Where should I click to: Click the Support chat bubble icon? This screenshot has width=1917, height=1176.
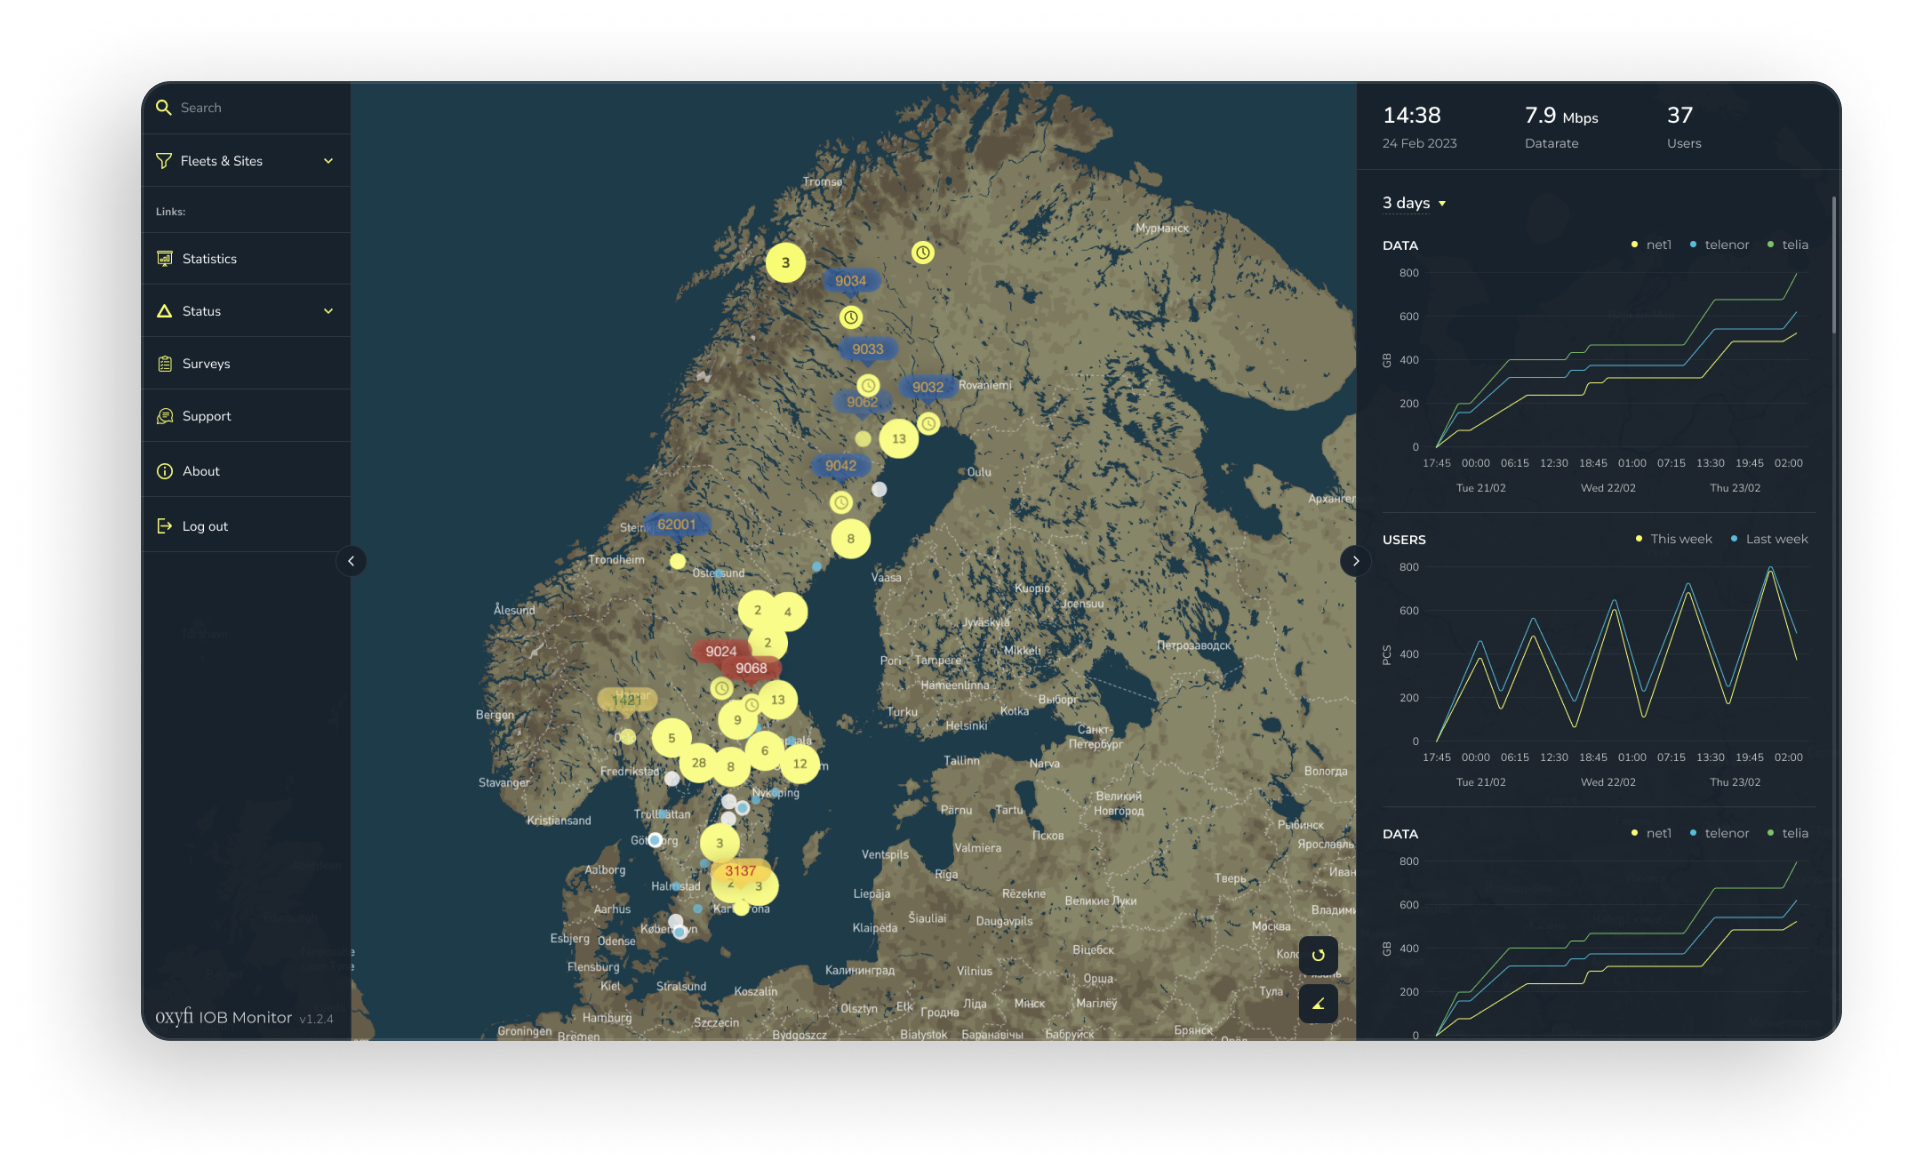(165, 415)
